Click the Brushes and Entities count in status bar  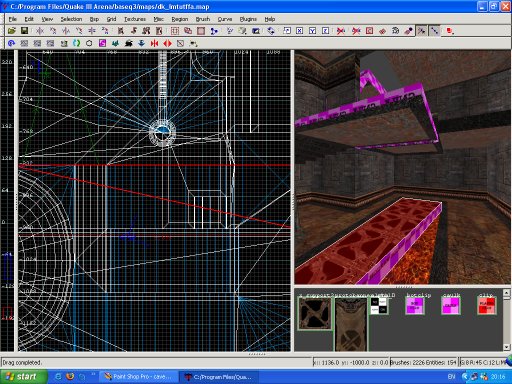pyautogui.click(x=423, y=362)
